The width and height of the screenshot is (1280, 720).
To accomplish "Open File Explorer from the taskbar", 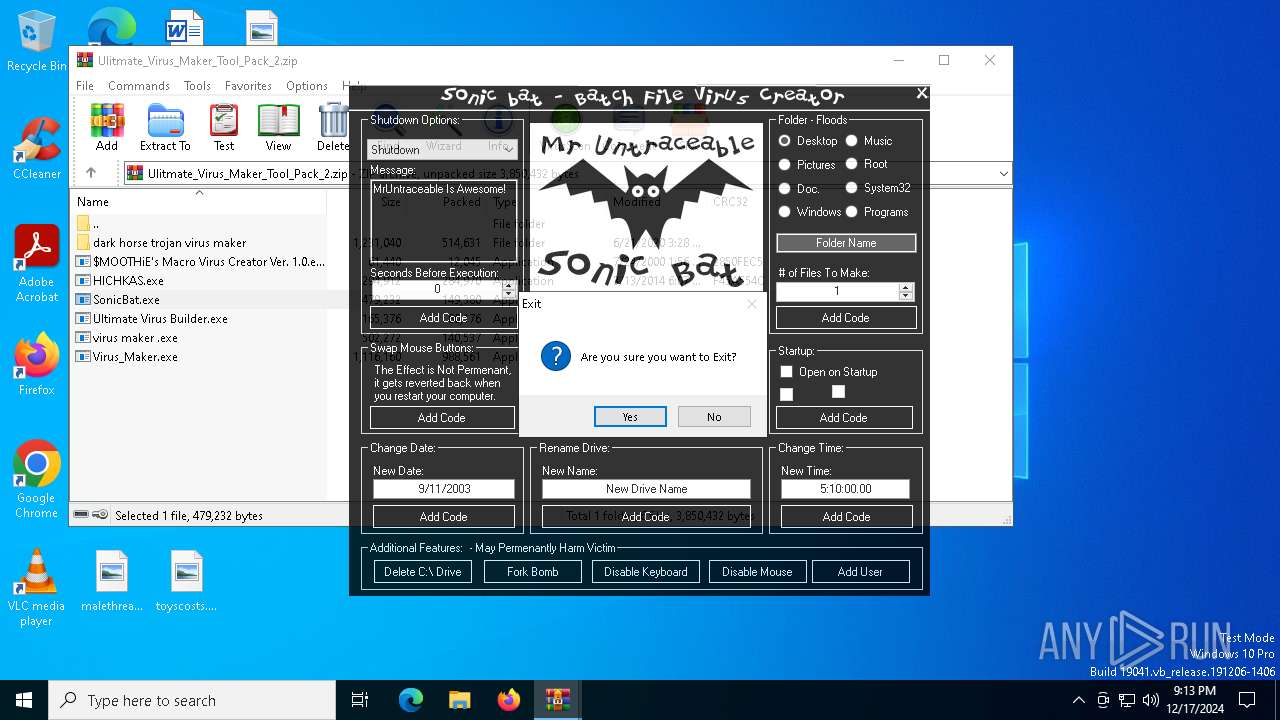I will 459,700.
